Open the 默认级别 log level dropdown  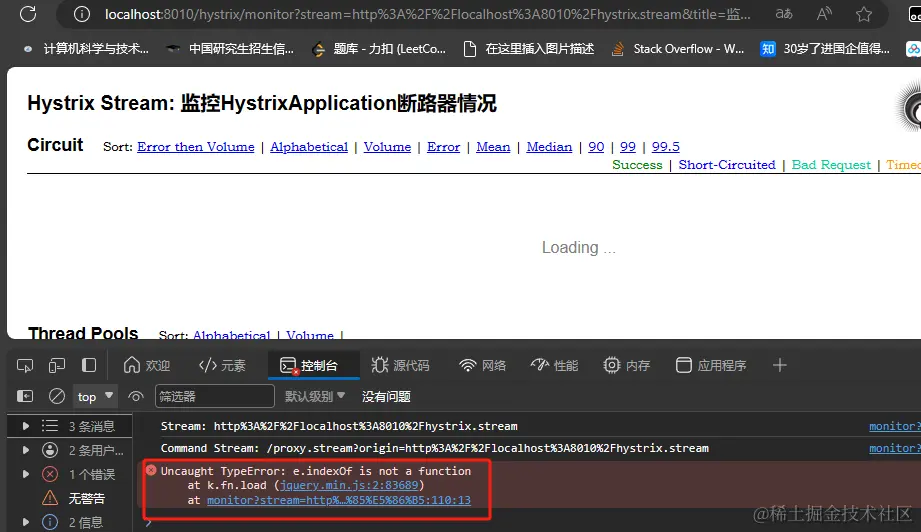click(x=315, y=396)
